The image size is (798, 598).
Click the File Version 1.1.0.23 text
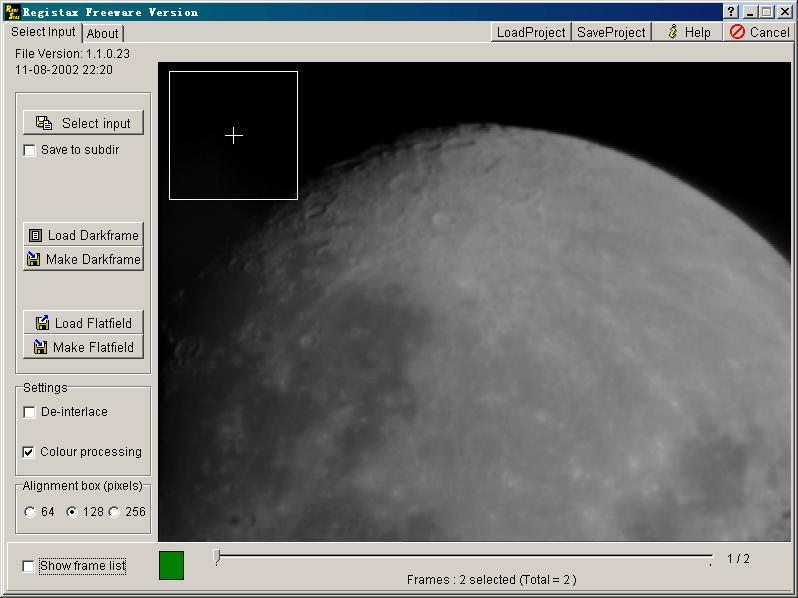[72, 53]
